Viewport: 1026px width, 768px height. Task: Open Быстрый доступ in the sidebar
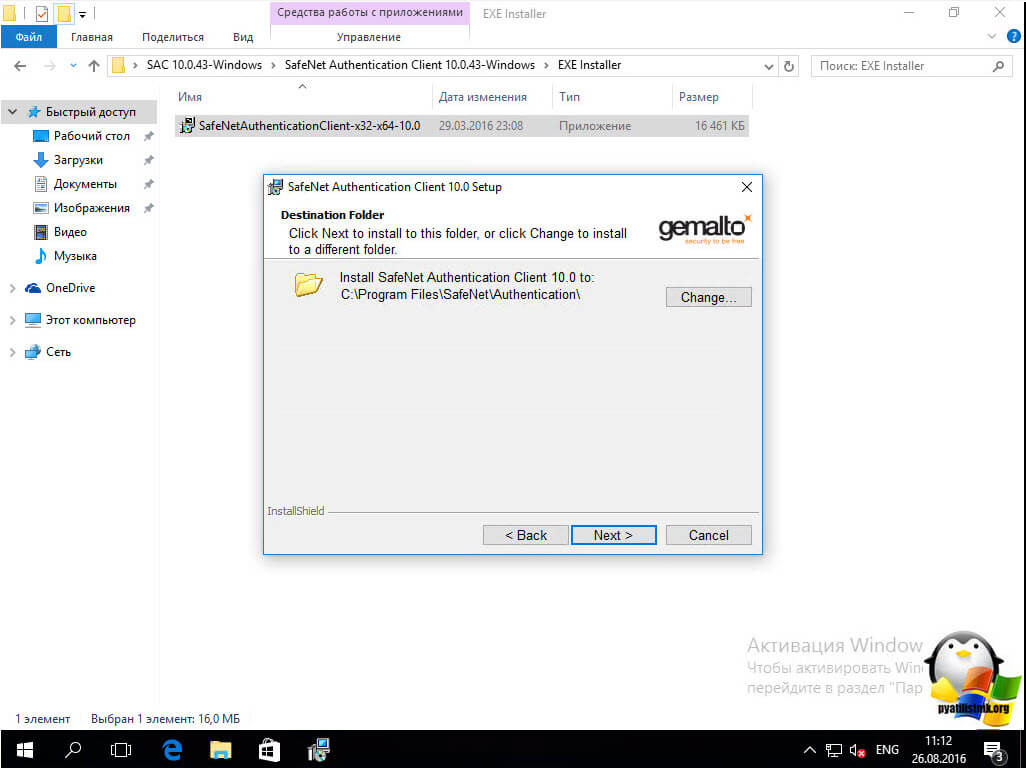pos(90,112)
